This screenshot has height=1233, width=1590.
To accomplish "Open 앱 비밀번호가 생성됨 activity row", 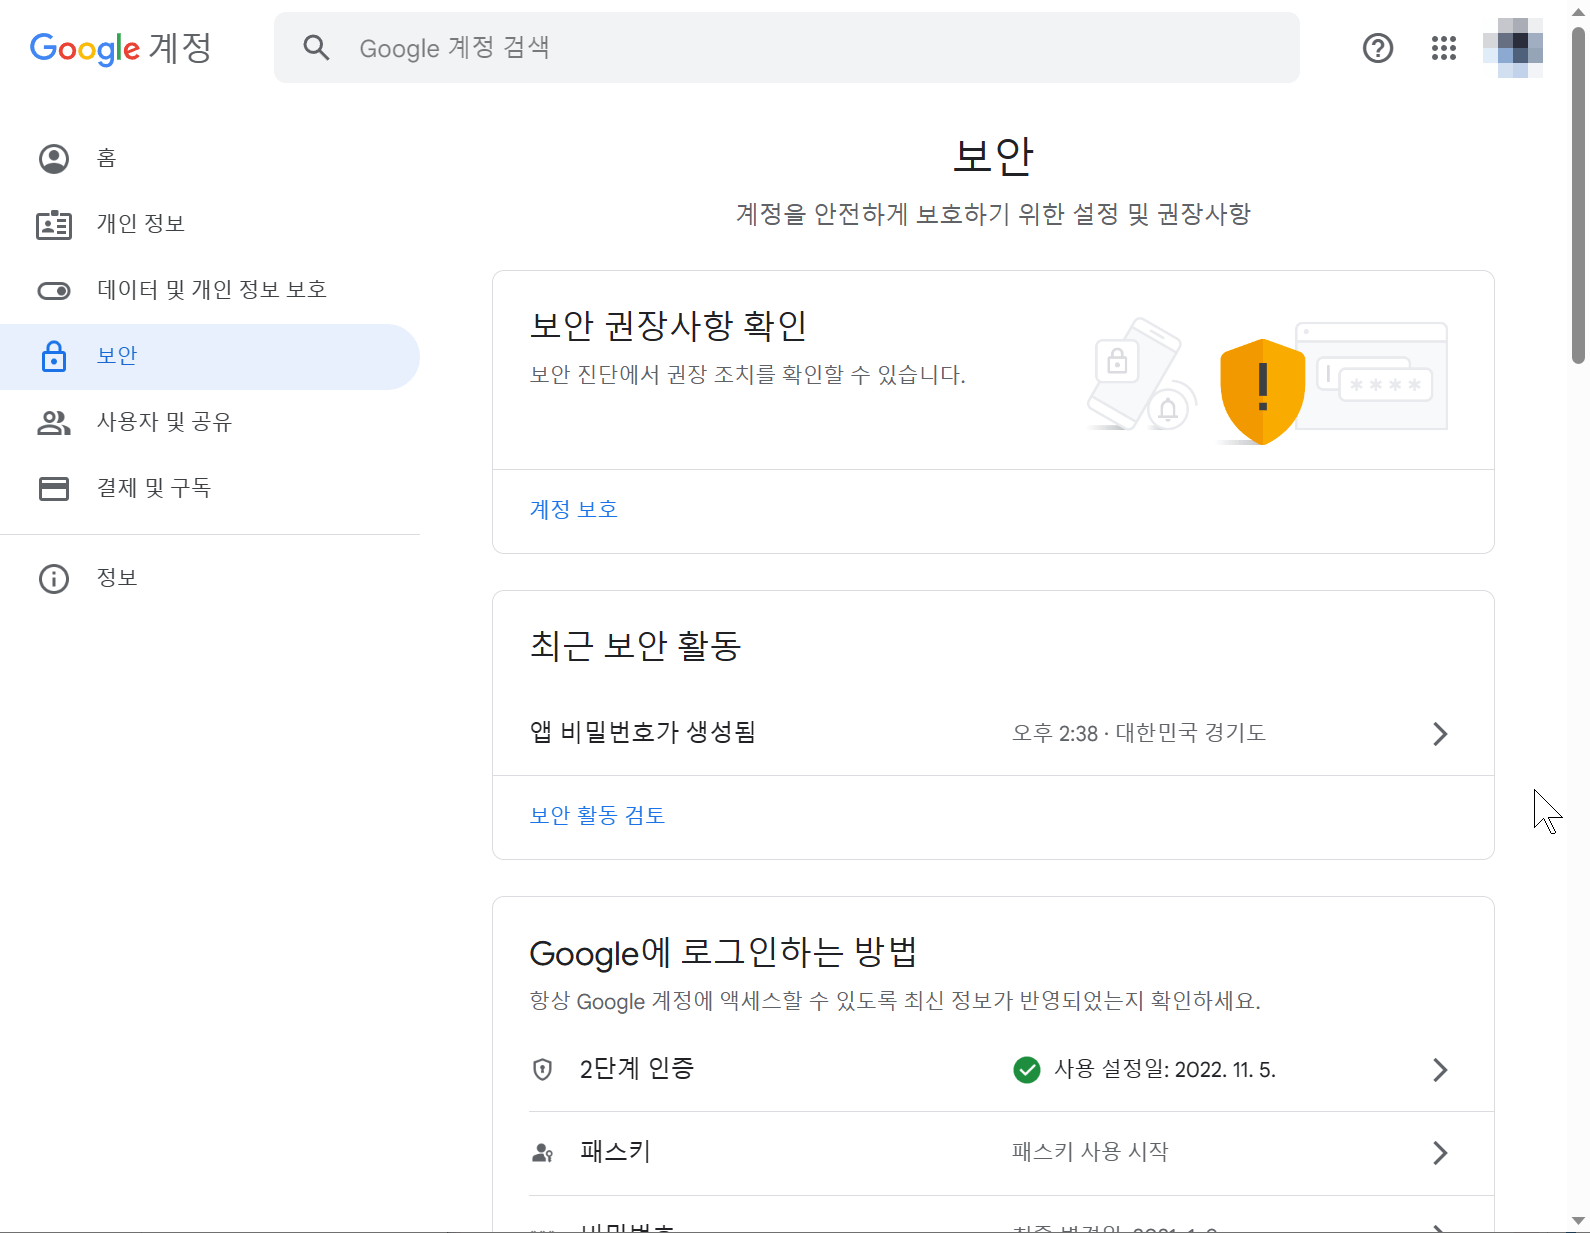I will 993,733.
